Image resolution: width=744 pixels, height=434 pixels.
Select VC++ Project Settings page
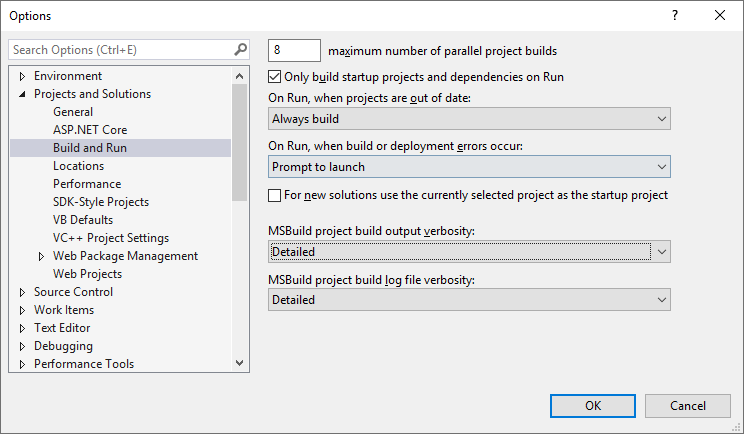tap(110, 238)
